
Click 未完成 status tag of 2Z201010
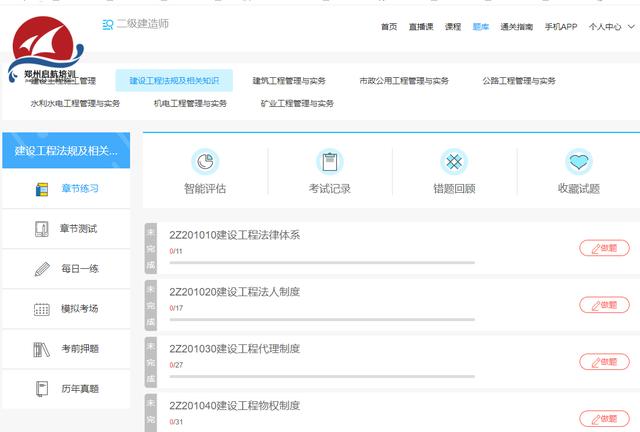pos(151,249)
